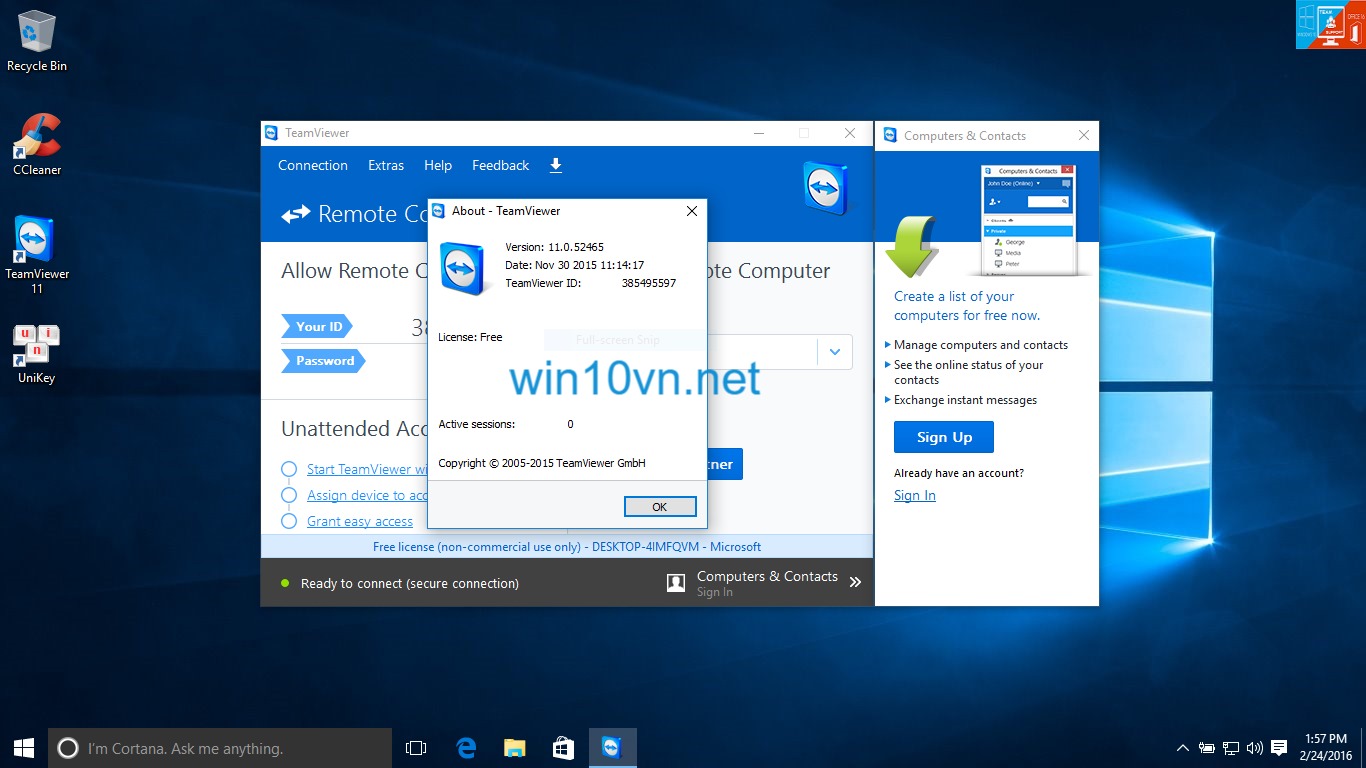The image size is (1366, 768).
Task: Click the Free license info bar text
Action: [x=567, y=547]
